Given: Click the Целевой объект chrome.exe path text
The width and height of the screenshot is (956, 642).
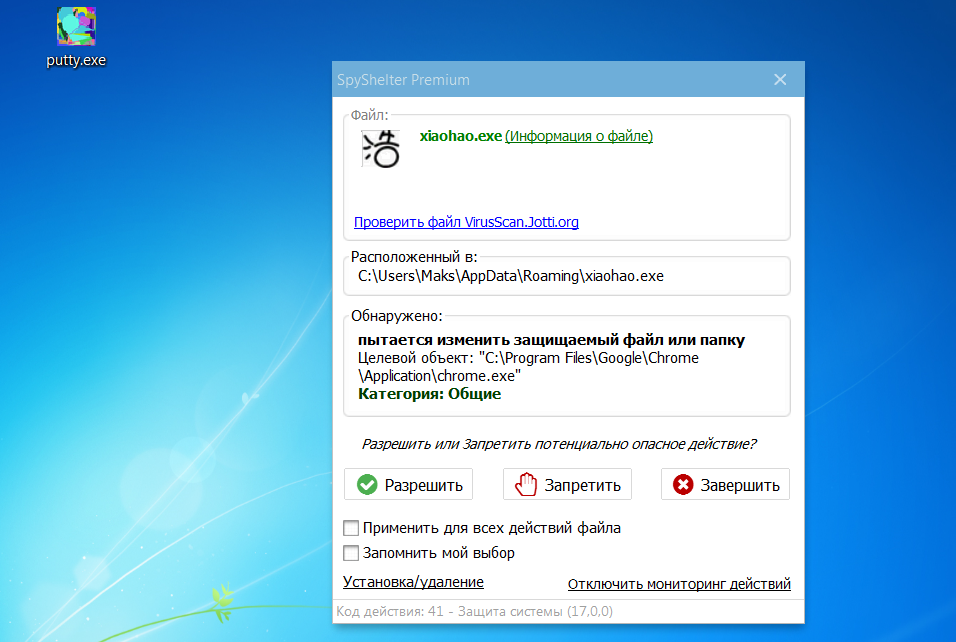Looking at the screenshot, I should tap(528, 367).
